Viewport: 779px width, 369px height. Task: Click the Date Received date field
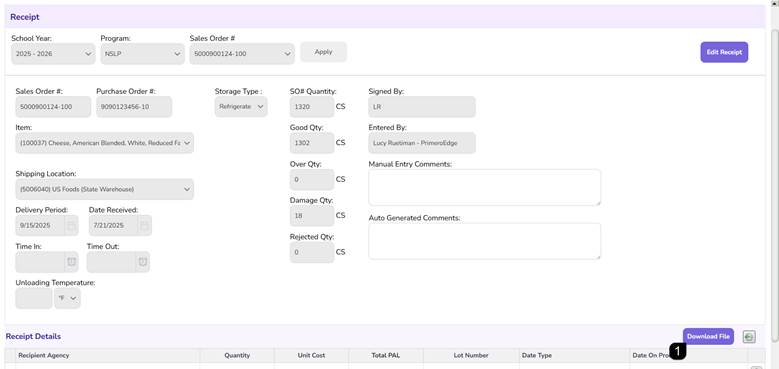[x=114, y=225]
